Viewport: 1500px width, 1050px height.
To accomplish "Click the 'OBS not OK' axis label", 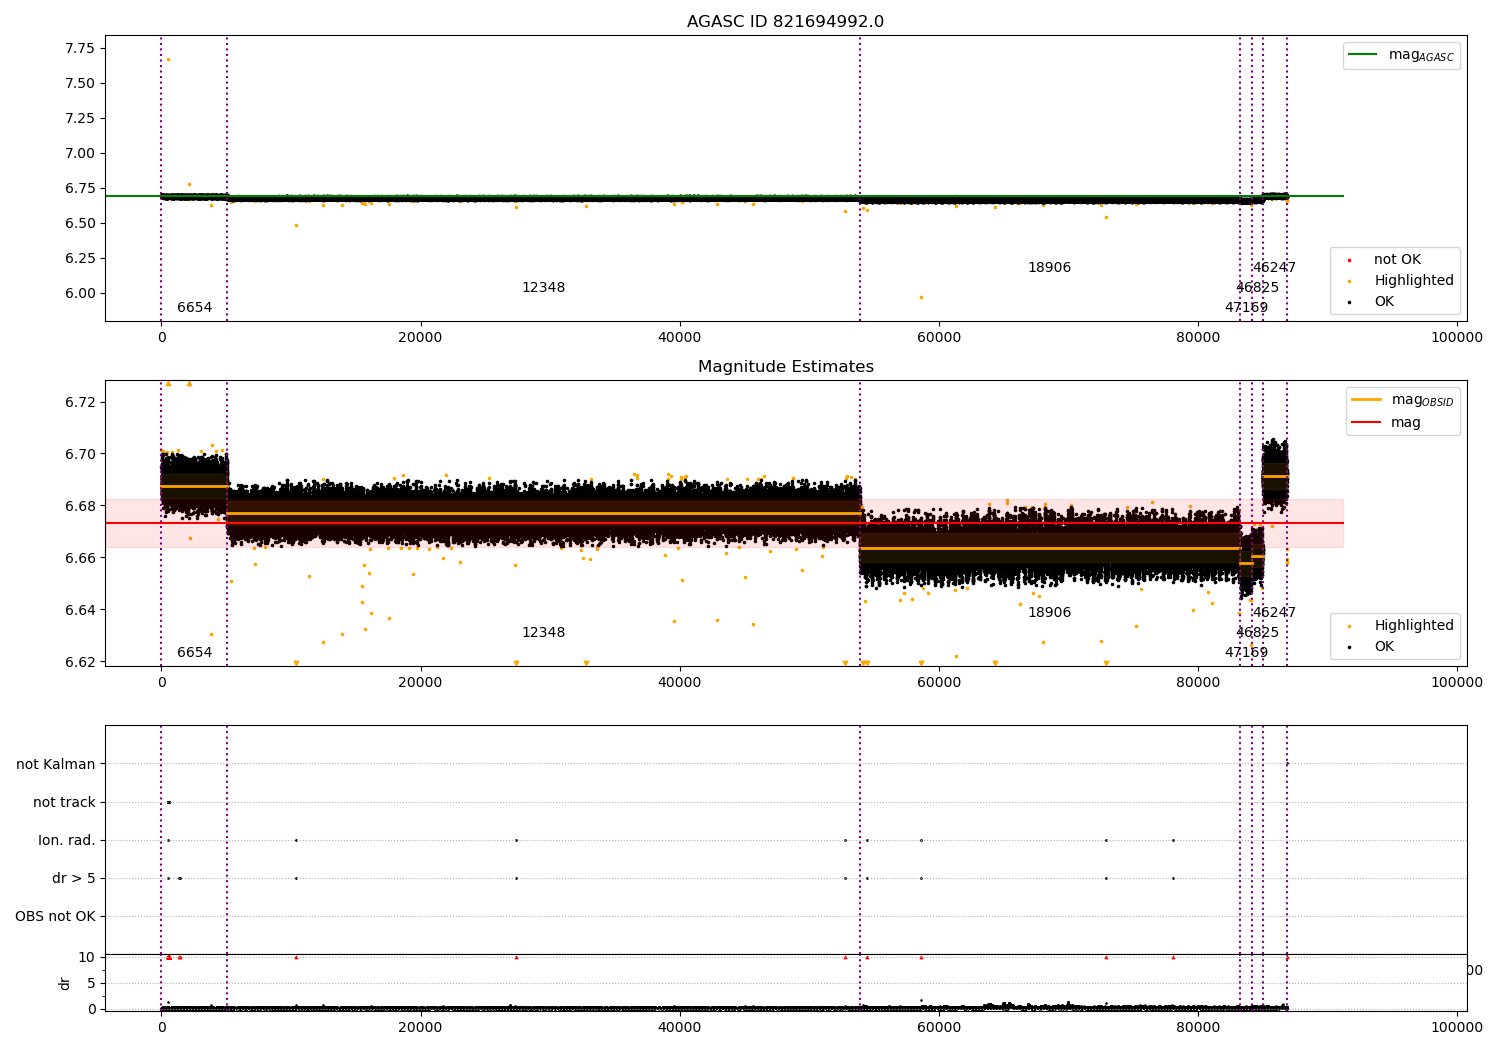I will pos(56,917).
